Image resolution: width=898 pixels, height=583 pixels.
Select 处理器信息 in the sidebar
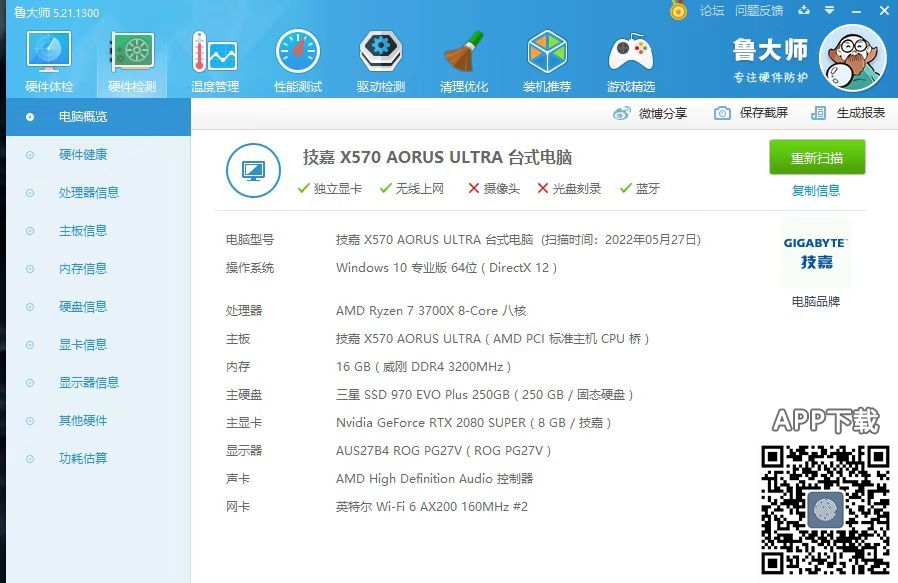tap(88, 193)
